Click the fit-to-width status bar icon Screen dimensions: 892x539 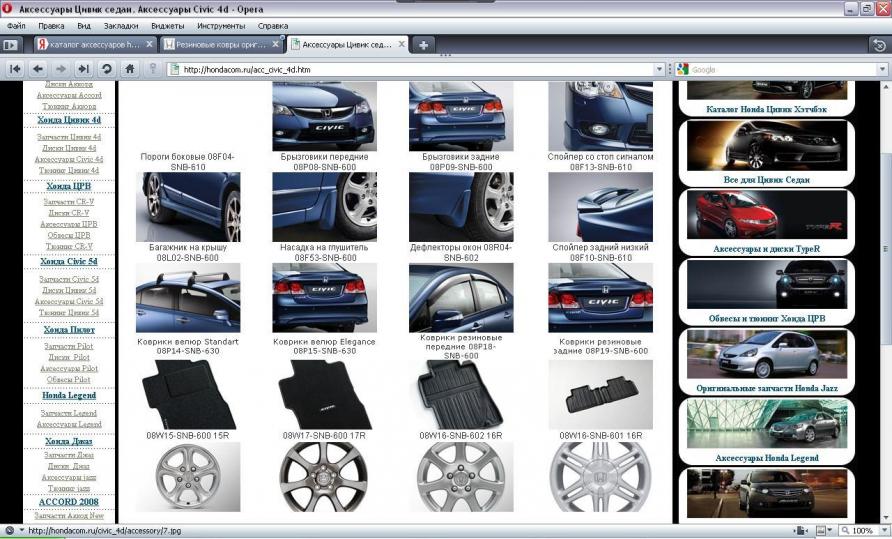[x=801, y=530]
